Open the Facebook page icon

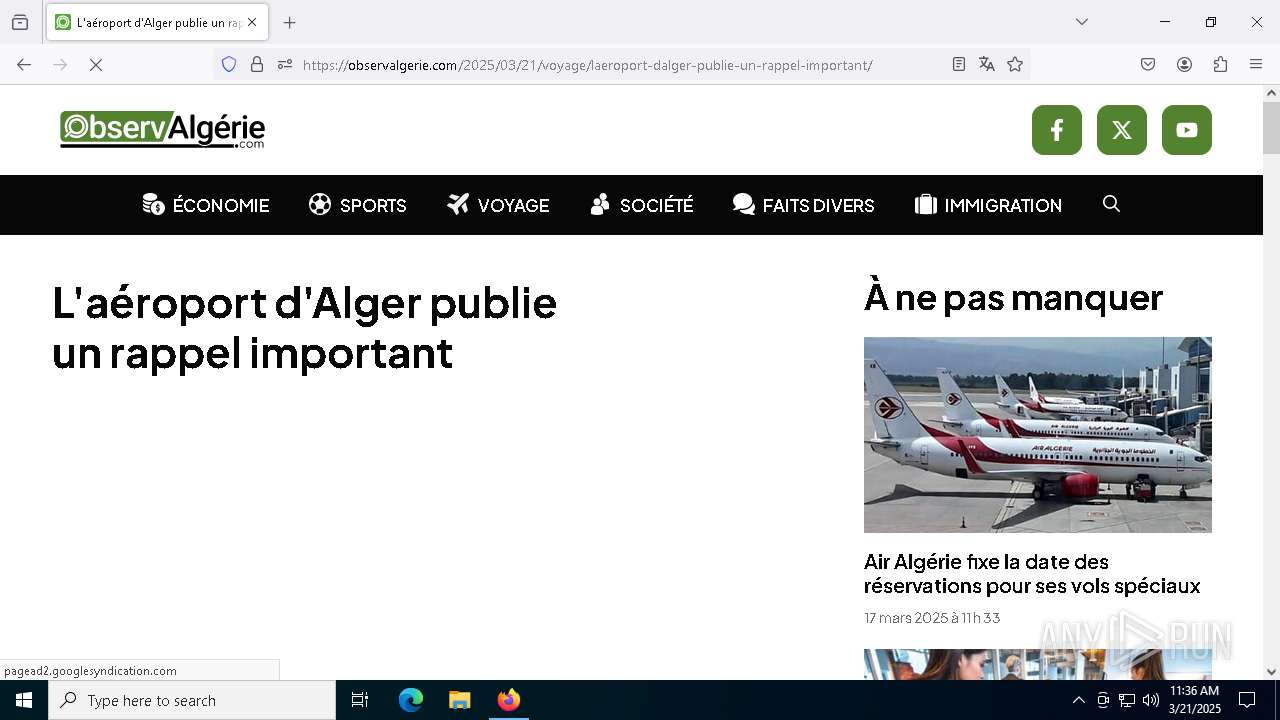coord(1056,130)
